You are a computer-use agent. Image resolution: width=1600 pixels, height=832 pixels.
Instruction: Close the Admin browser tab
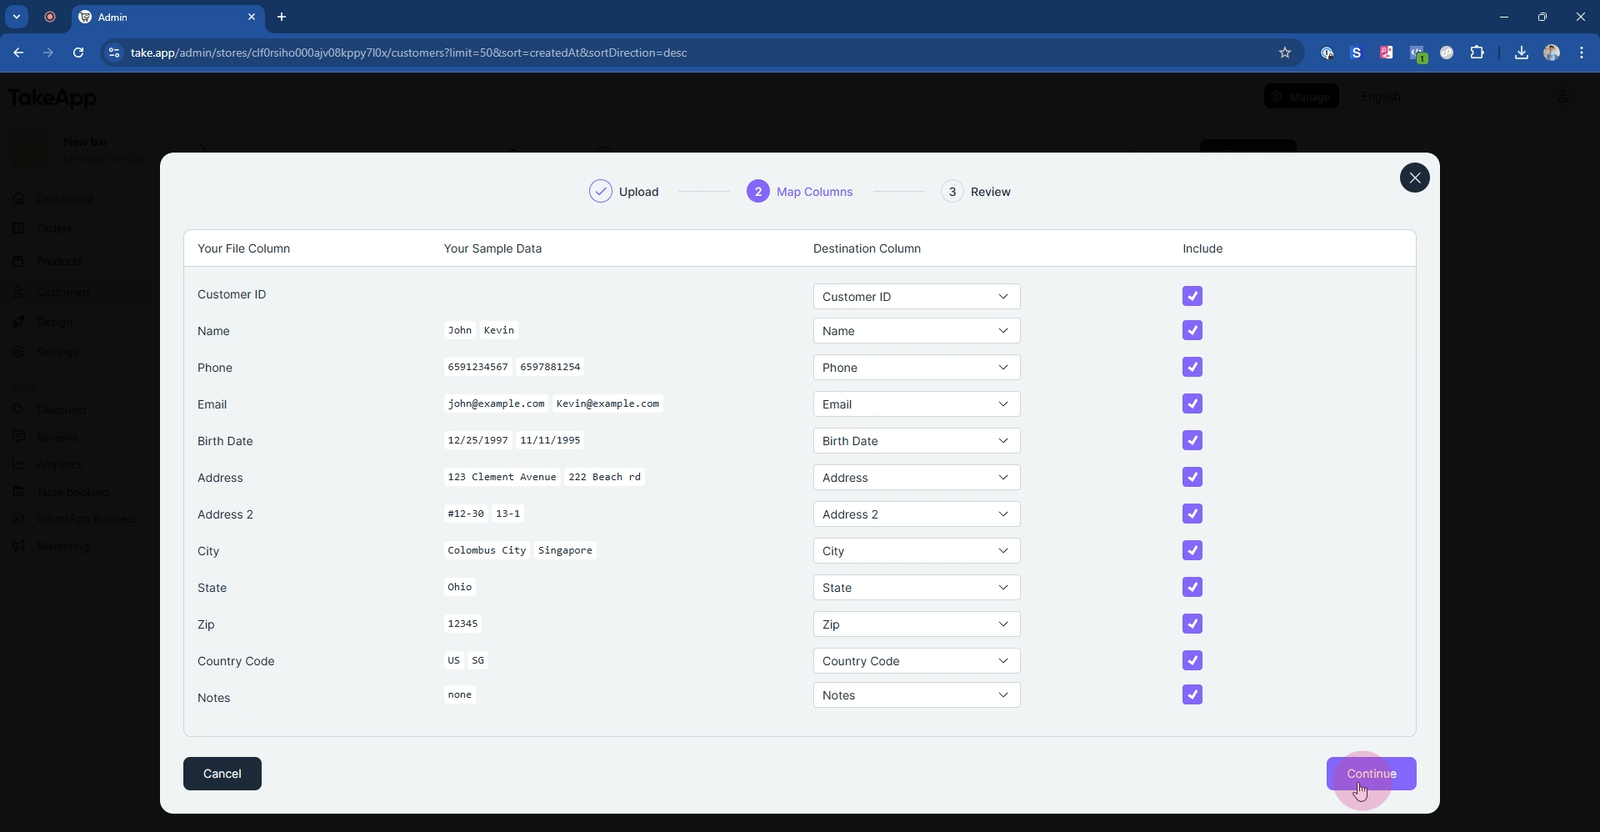pyautogui.click(x=251, y=17)
